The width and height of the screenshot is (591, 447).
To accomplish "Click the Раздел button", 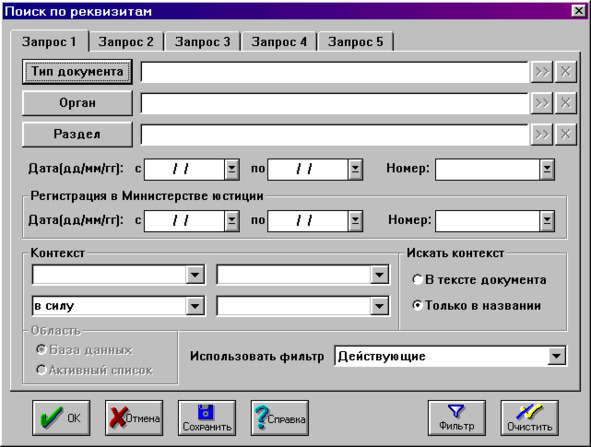I will (x=77, y=134).
